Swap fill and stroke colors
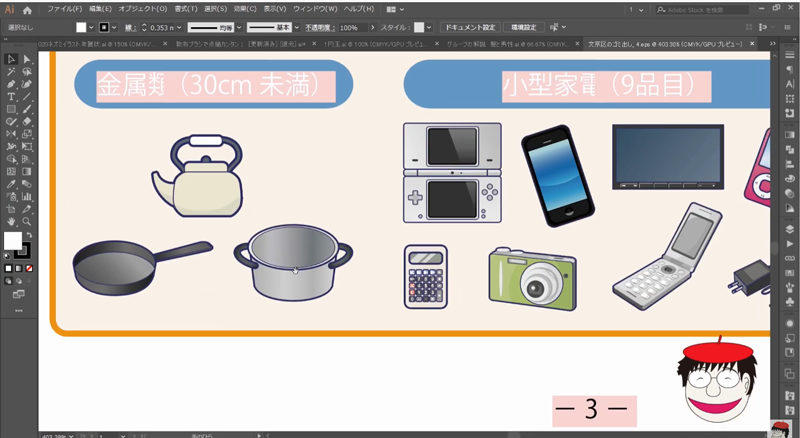The width and height of the screenshot is (800, 438). pyautogui.click(x=29, y=235)
